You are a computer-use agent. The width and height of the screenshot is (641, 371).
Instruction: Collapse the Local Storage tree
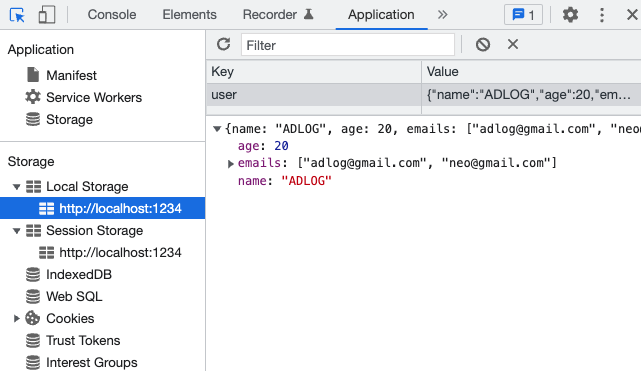point(16,187)
